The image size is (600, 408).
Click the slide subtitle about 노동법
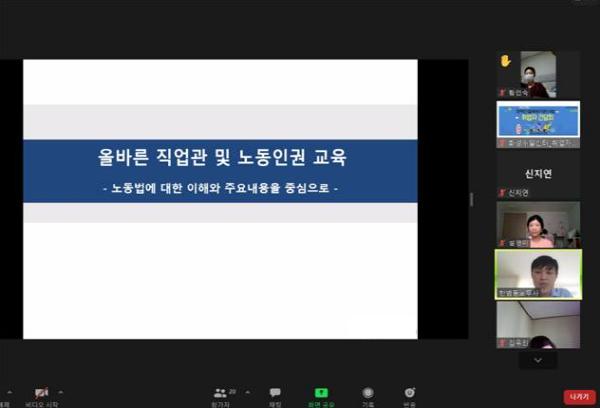click(x=220, y=188)
